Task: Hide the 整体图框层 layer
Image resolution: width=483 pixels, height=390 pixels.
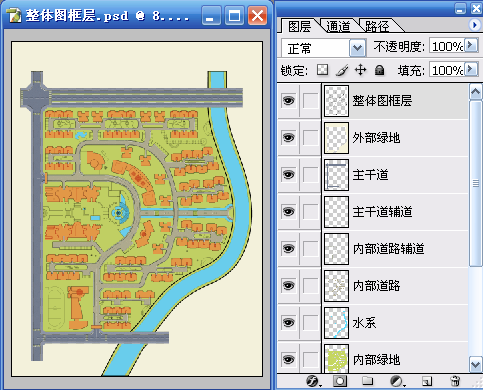Action: pos(288,100)
